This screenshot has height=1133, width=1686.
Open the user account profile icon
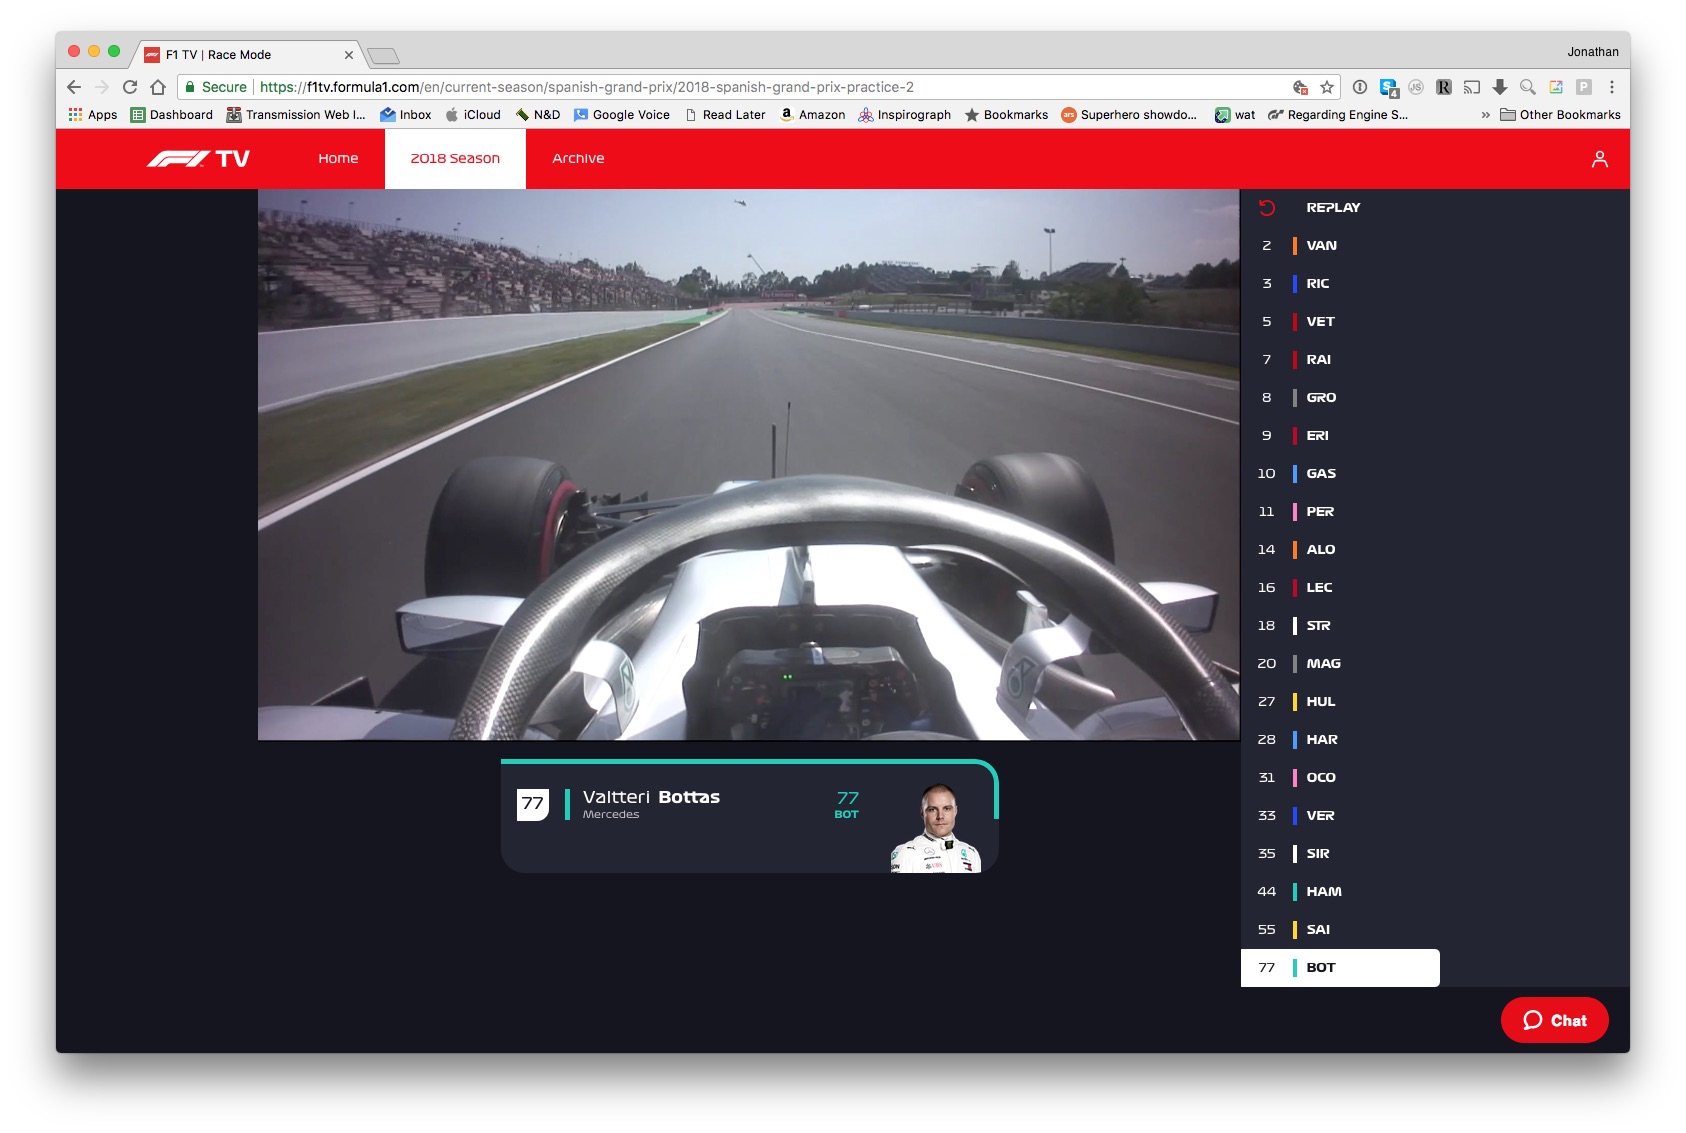tap(1599, 159)
